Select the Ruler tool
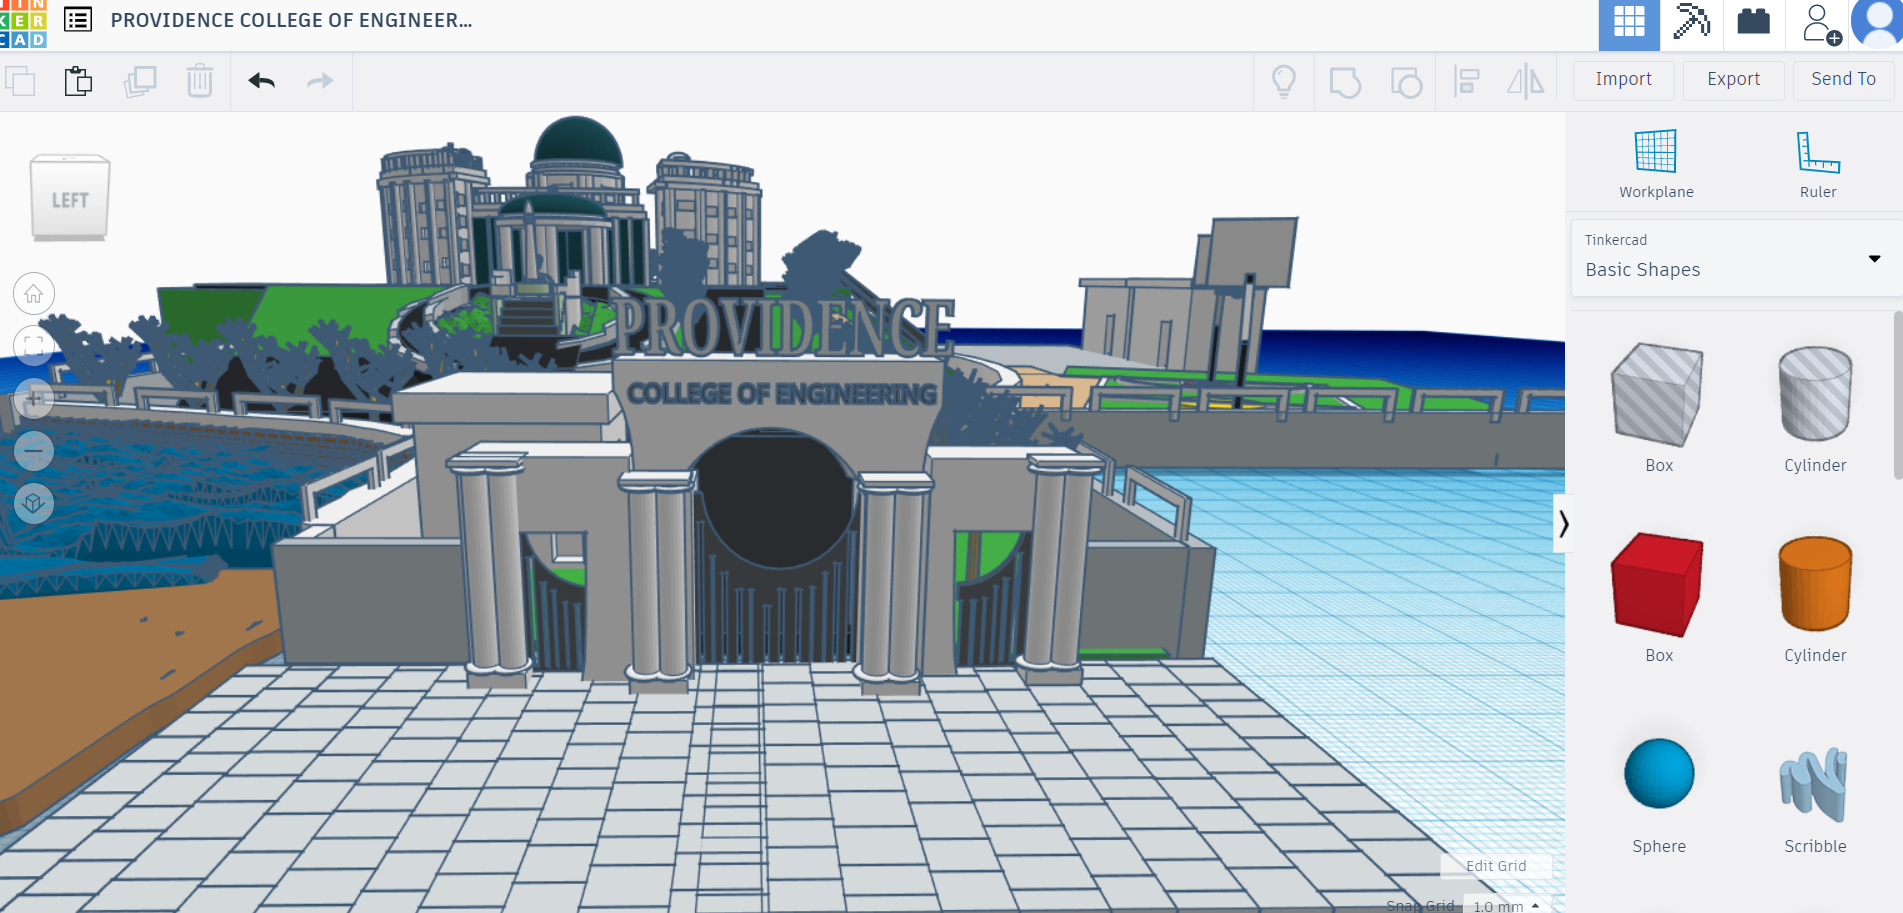This screenshot has width=1903, height=913. tap(1817, 165)
